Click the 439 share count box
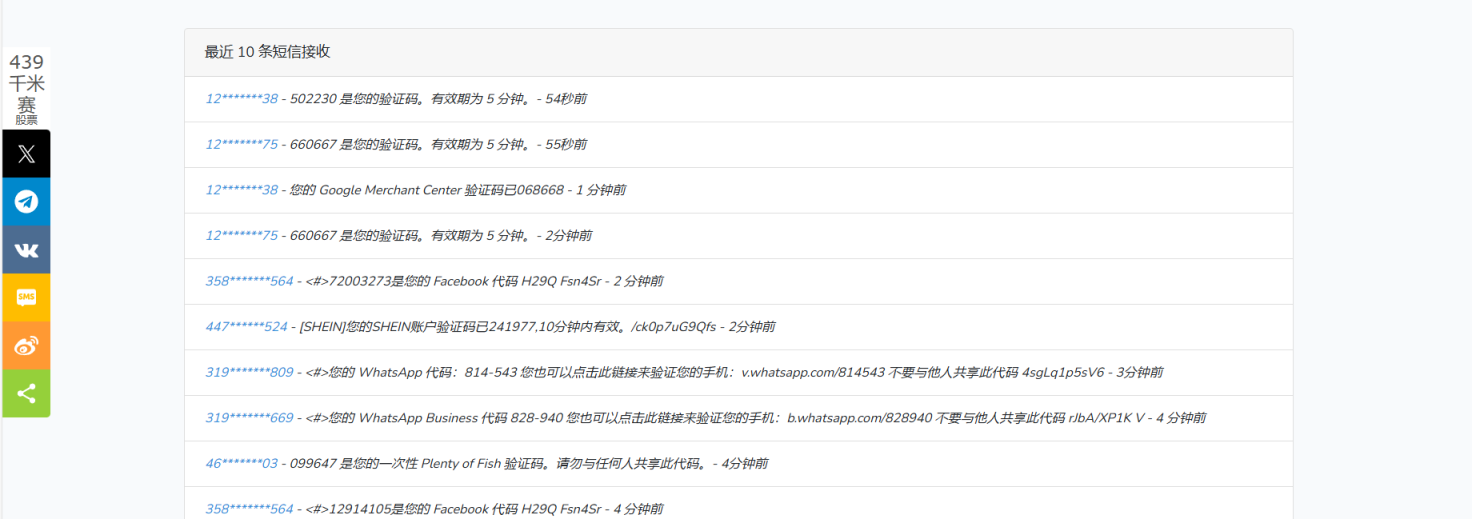 26,88
